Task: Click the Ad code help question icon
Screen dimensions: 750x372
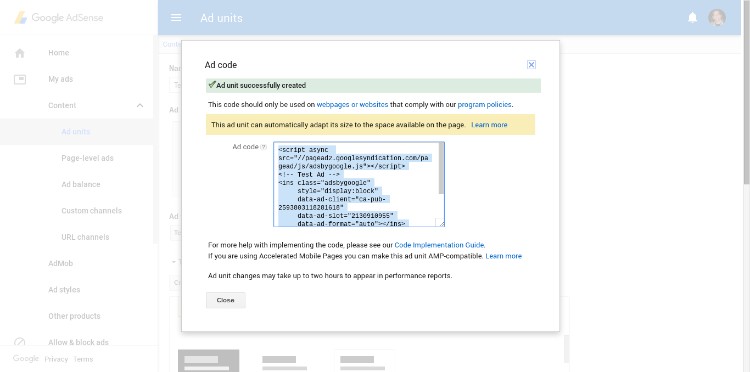Action: (x=264, y=147)
